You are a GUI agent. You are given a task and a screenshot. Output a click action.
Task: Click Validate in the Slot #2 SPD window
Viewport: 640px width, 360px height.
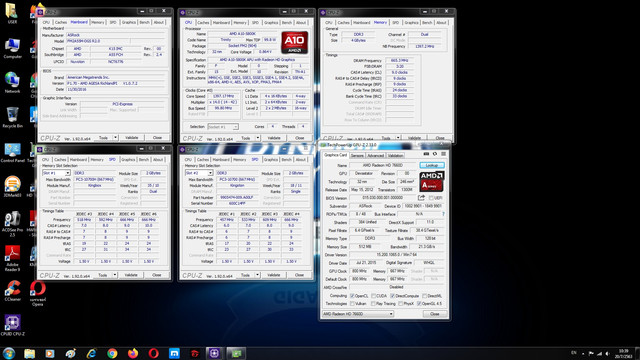click(273, 275)
